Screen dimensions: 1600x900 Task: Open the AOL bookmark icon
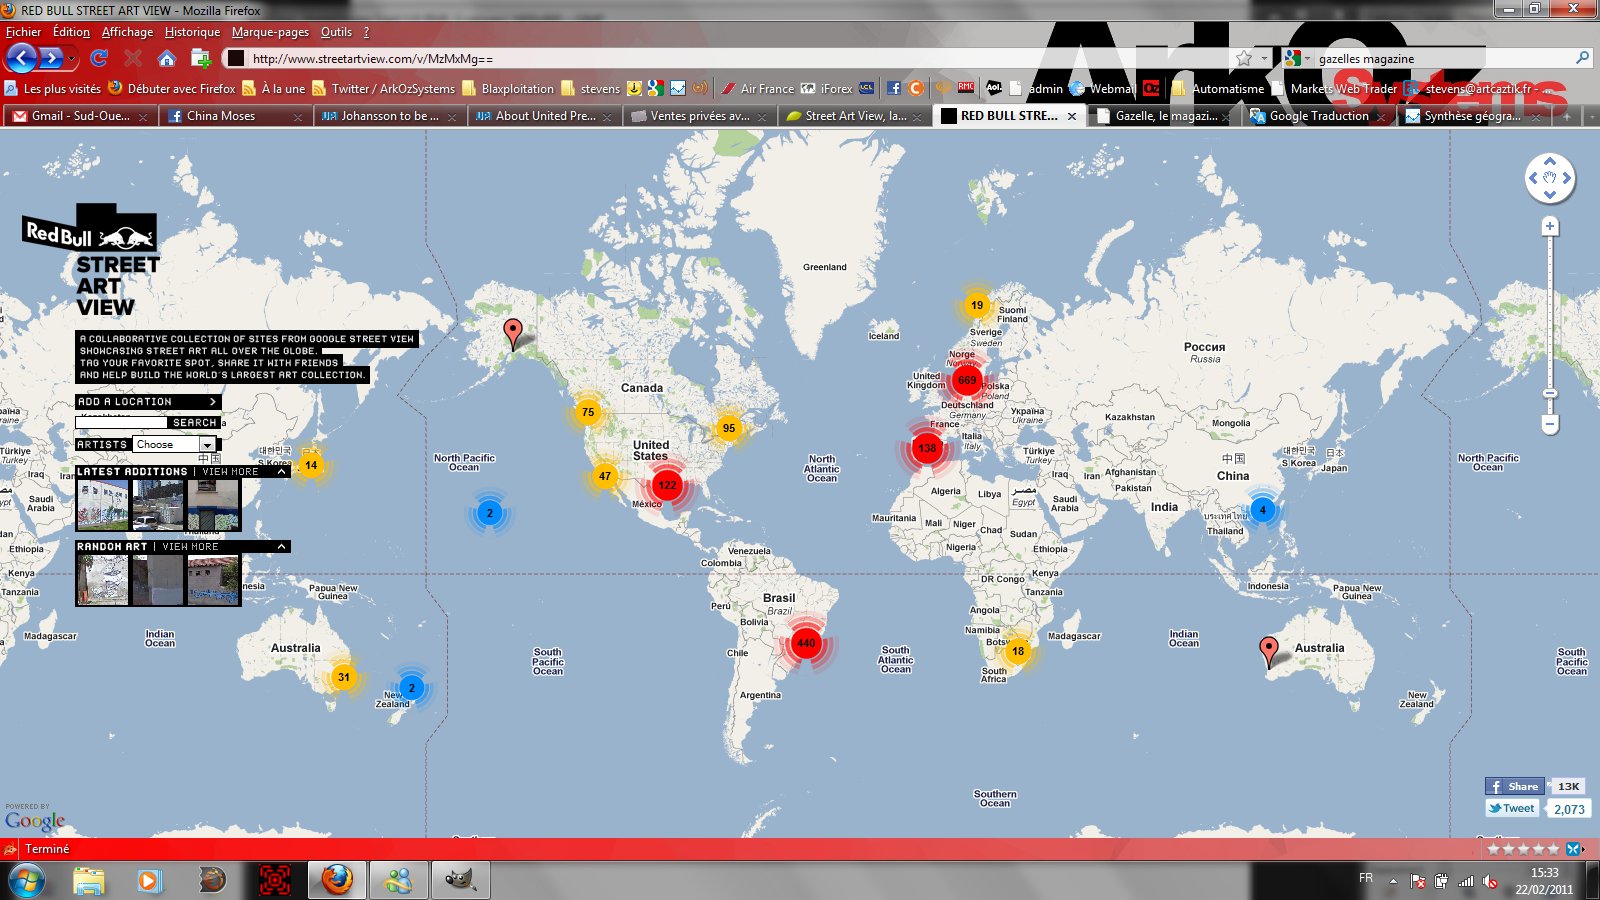coord(994,88)
